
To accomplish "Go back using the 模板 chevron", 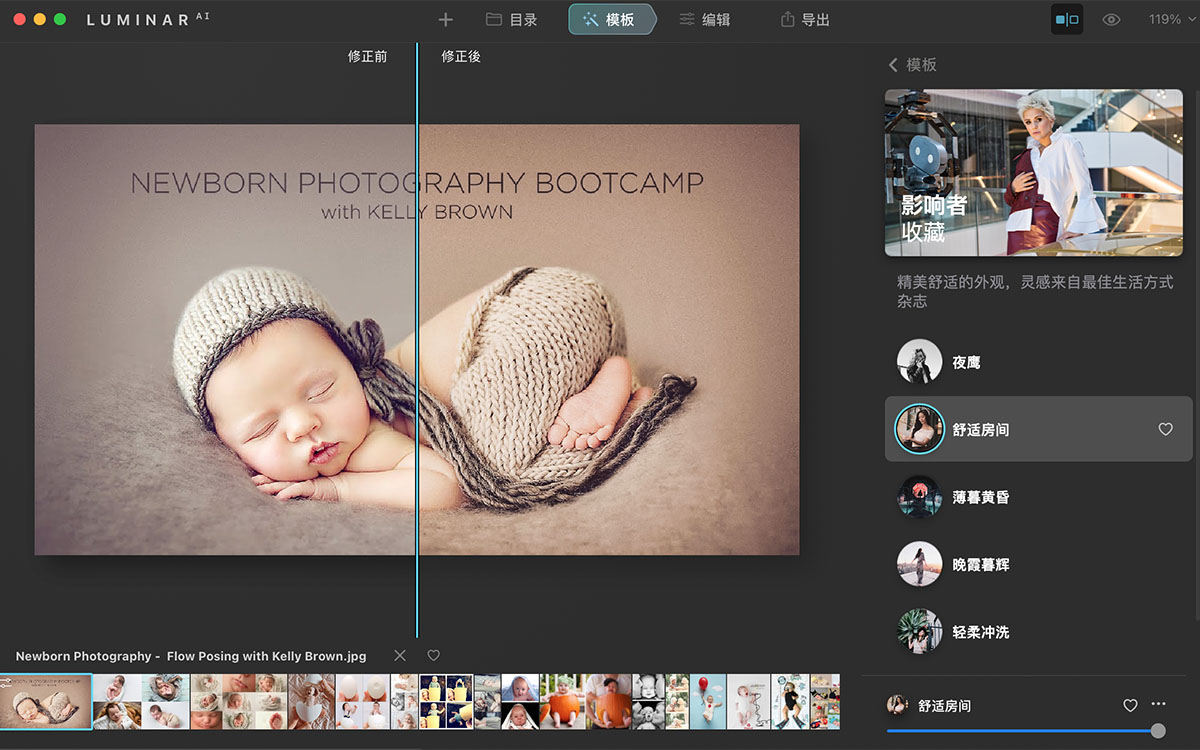I will tap(912, 65).
